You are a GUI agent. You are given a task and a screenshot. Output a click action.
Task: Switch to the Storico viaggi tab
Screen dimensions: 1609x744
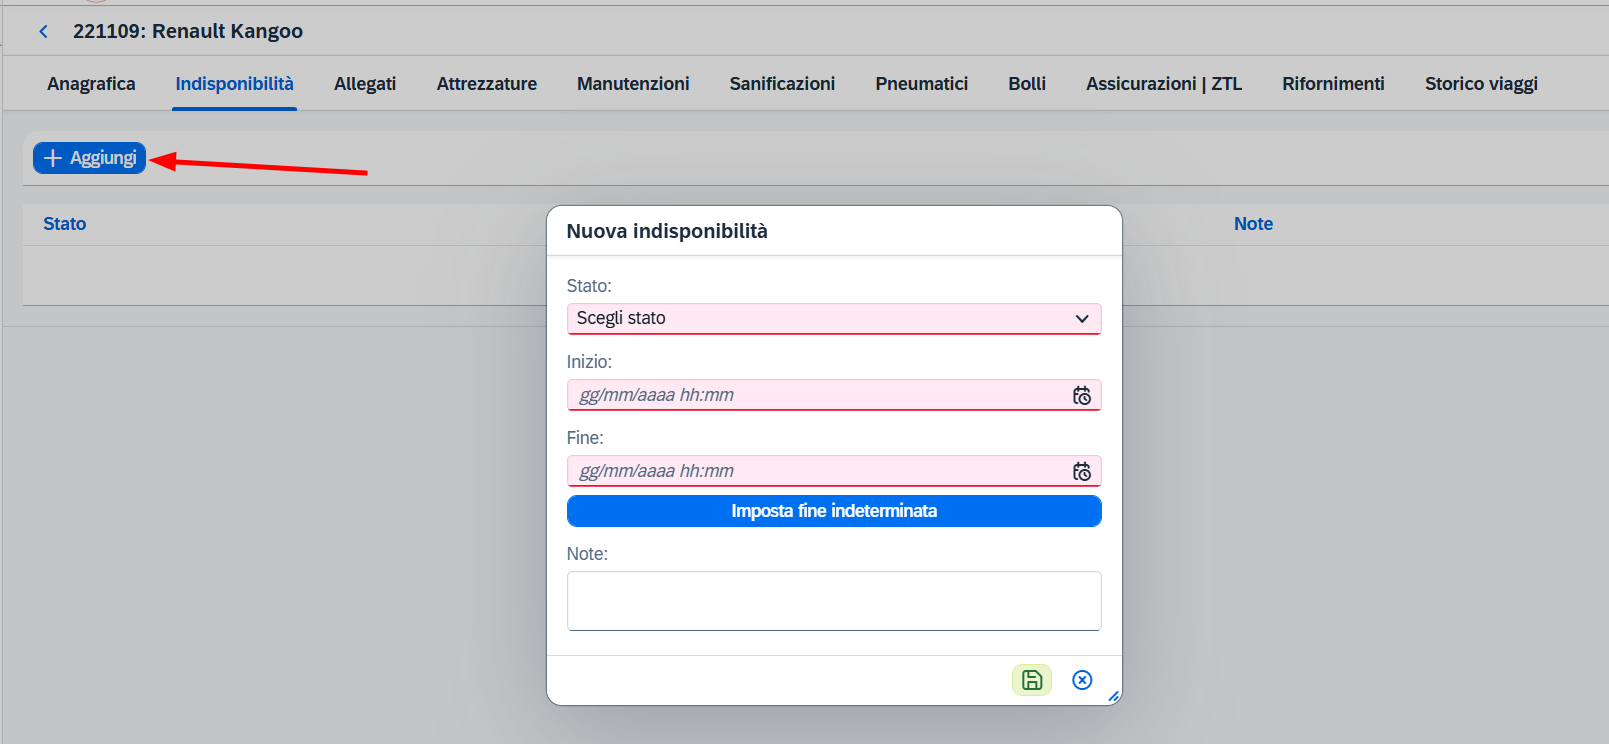1481,84
